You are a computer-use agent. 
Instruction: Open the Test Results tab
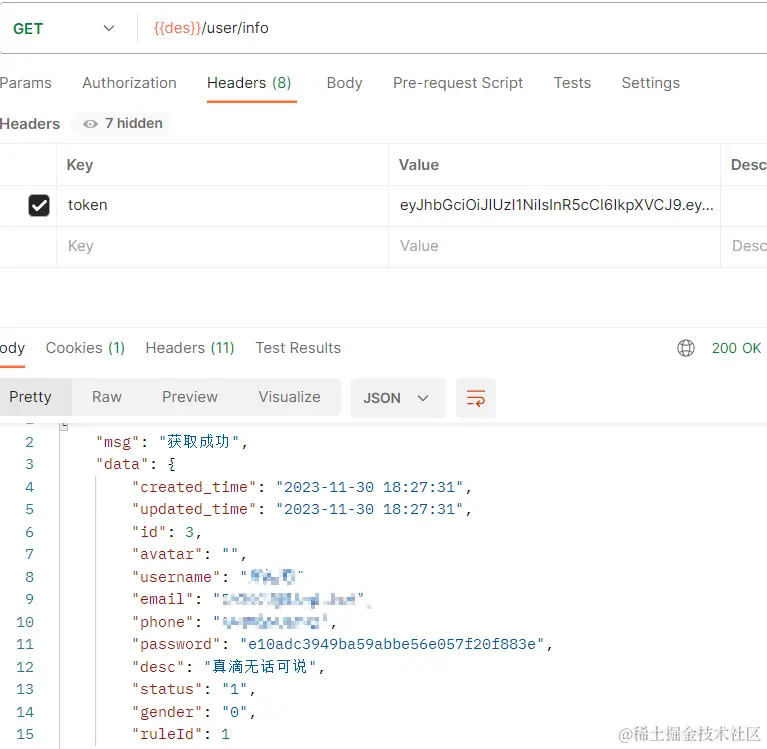point(298,348)
